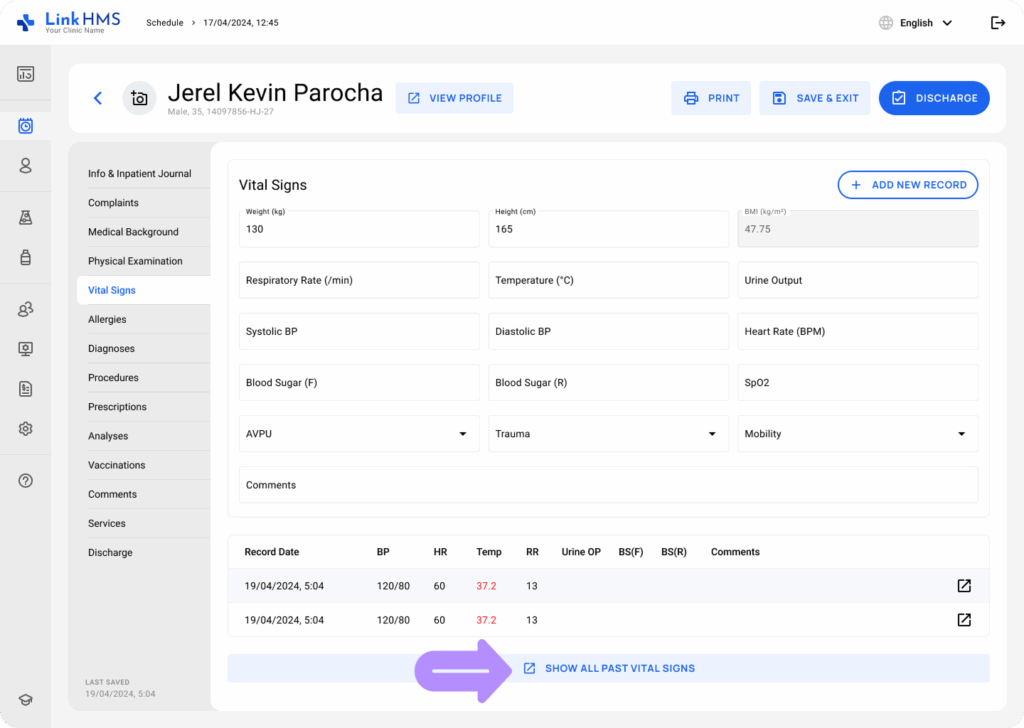The width and height of the screenshot is (1024, 728).
Task: Open the staff users sidebar icon
Action: coord(25,309)
